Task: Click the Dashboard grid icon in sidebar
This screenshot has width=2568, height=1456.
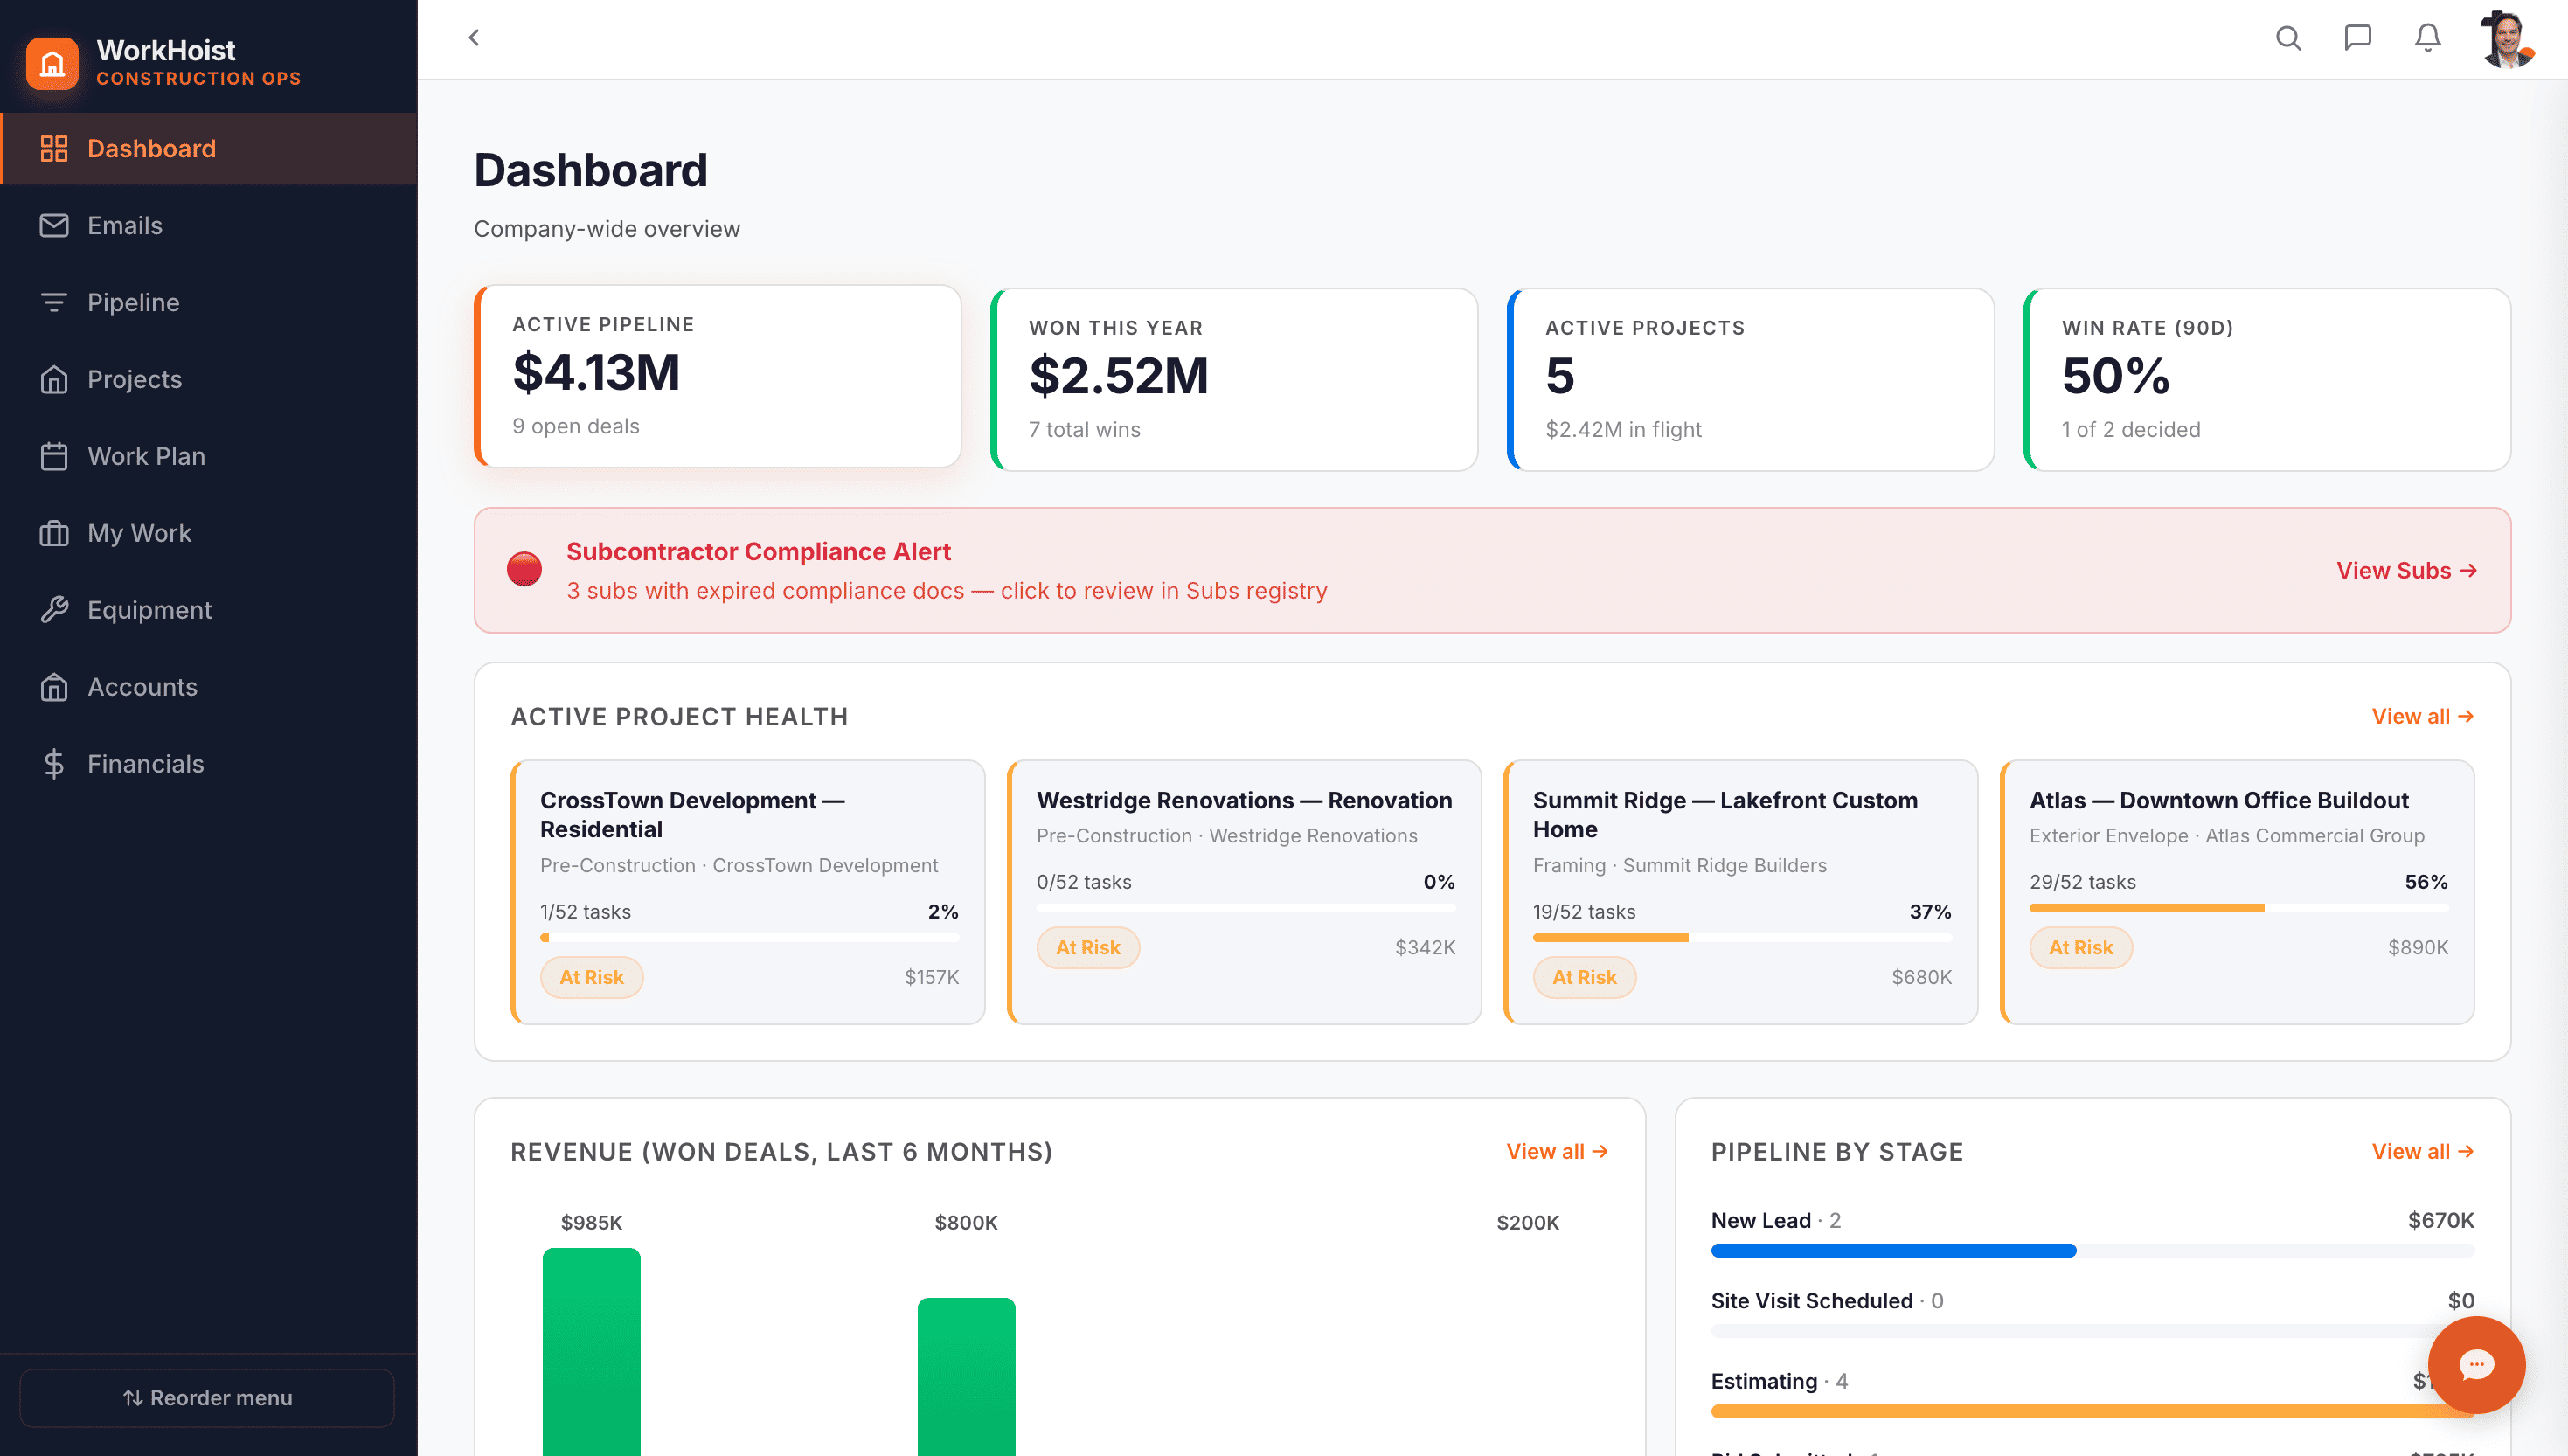Action: (x=54, y=149)
